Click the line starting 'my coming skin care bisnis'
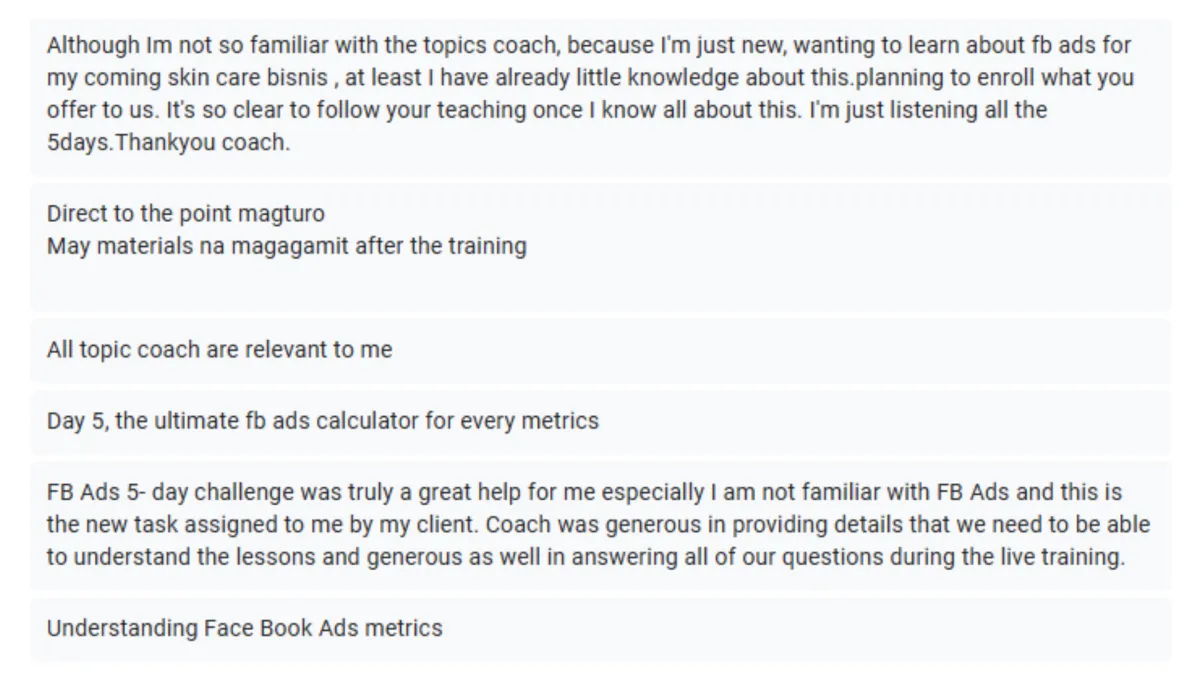This screenshot has width=1200, height=675. (590, 77)
